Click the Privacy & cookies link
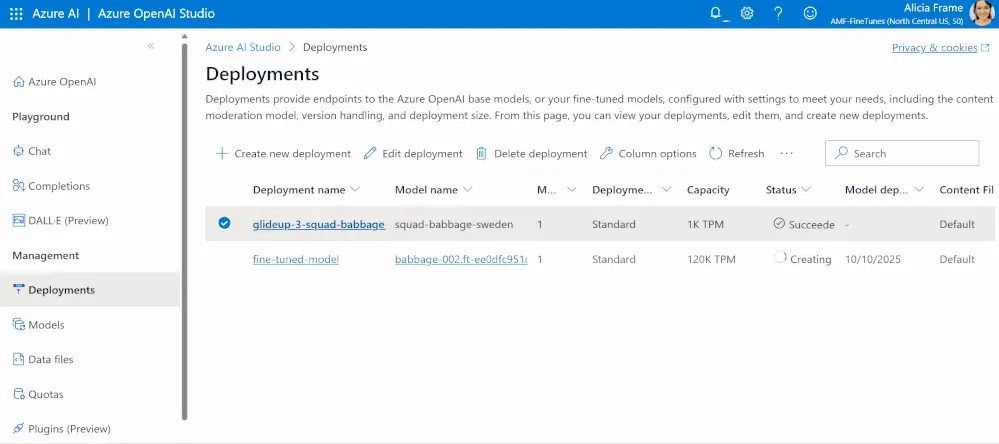This screenshot has height=444, width=999. tap(935, 48)
